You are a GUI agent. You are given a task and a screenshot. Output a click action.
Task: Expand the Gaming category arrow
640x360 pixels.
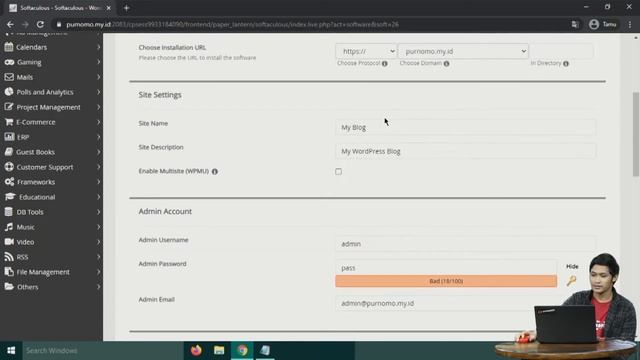[98, 62]
